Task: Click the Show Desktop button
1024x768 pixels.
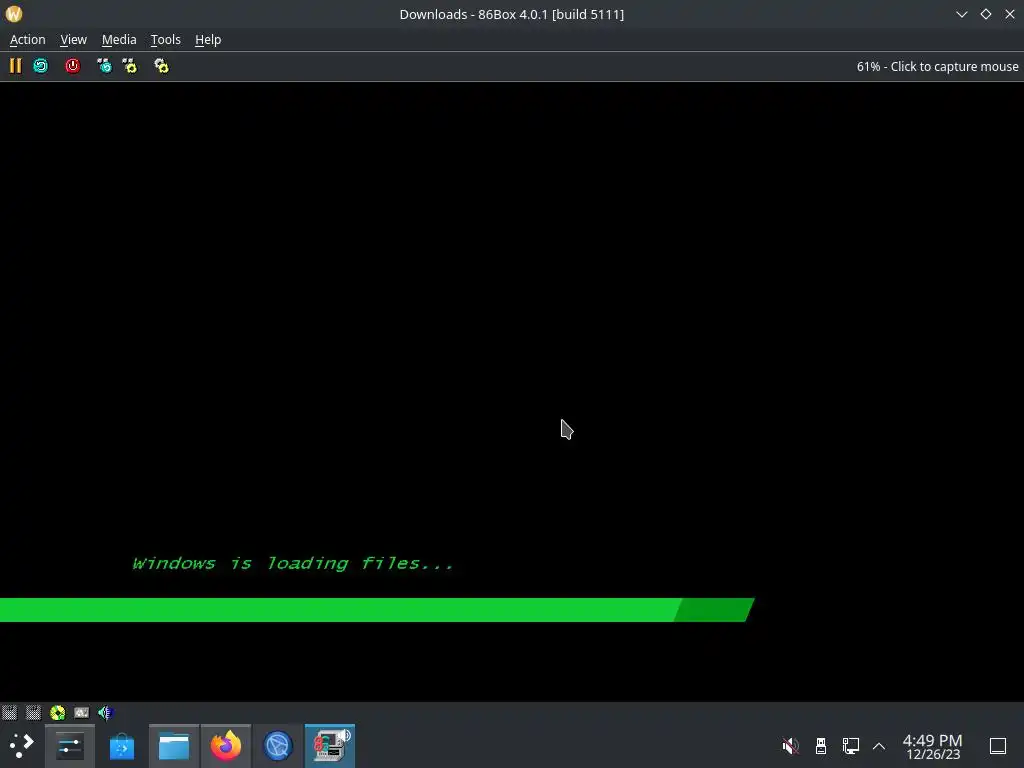Action: click(x=998, y=746)
